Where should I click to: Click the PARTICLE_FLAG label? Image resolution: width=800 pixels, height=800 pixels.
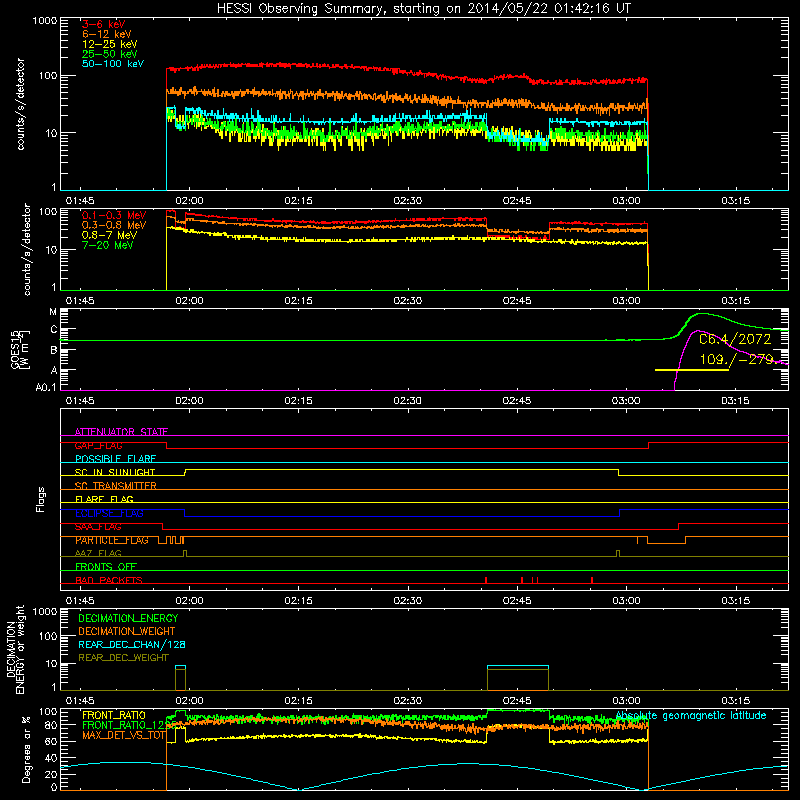coord(112,540)
